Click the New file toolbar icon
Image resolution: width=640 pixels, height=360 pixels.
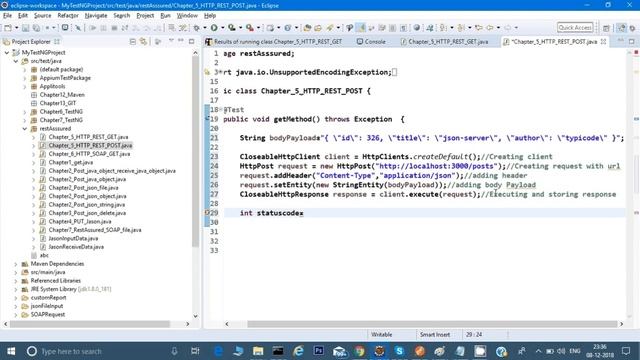click(x=8, y=28)
